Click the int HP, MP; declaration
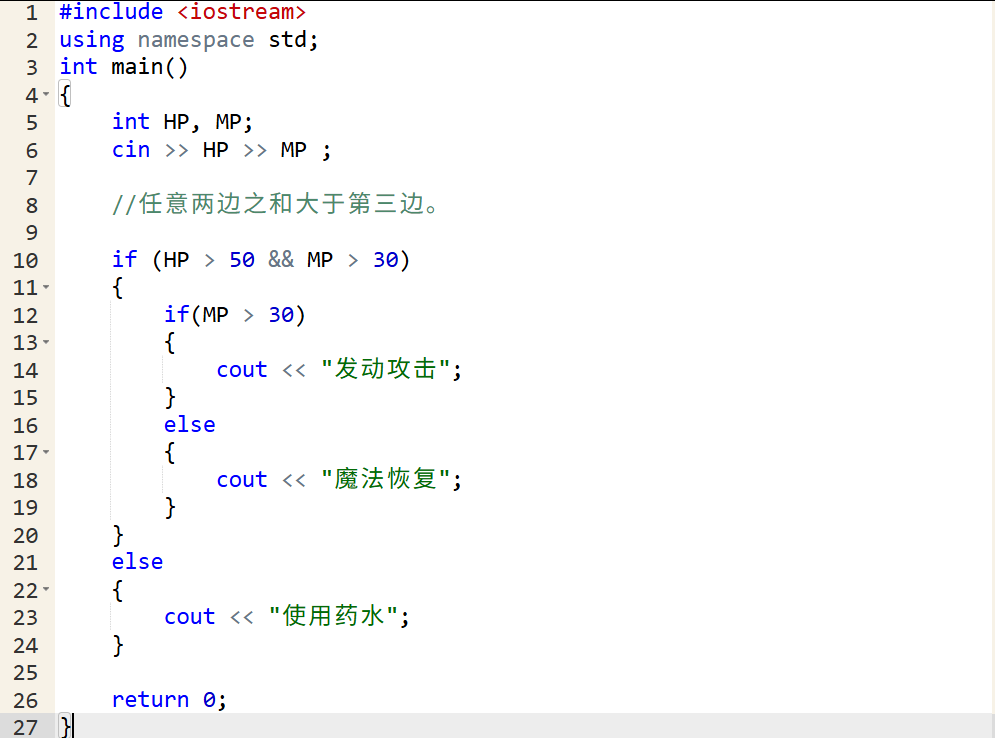Viewport: 995px width, 738px height. click(183, 122)
